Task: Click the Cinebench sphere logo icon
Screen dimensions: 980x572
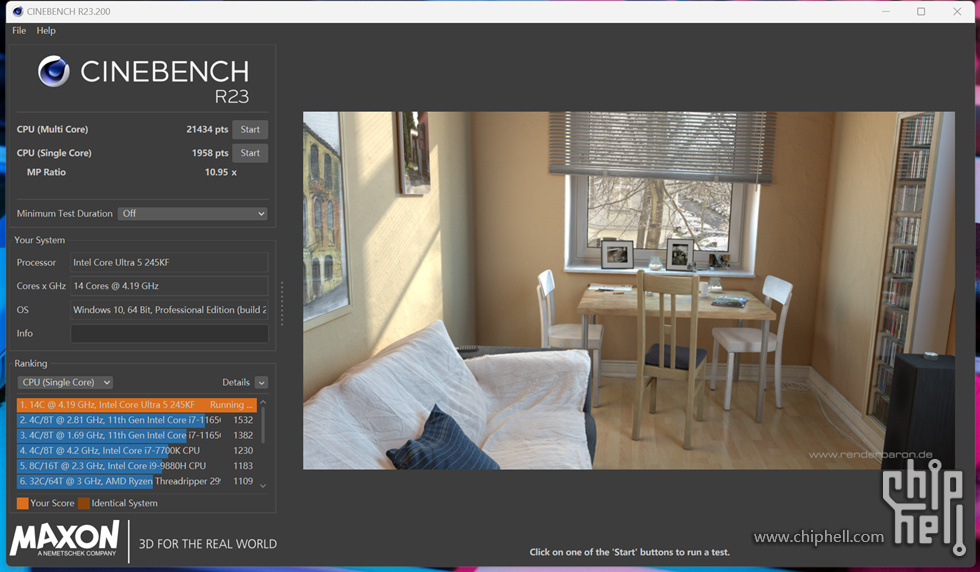Action: pos(54,71)
